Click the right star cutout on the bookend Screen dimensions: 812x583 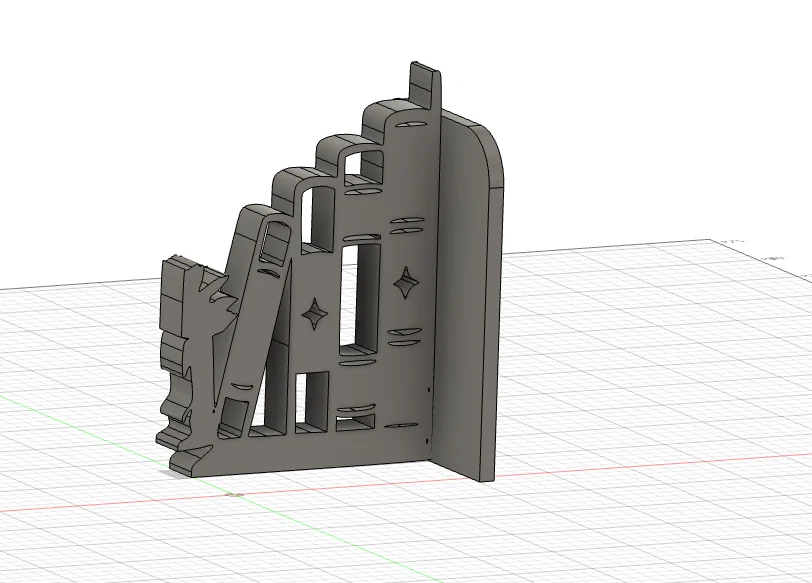(406, 283)
